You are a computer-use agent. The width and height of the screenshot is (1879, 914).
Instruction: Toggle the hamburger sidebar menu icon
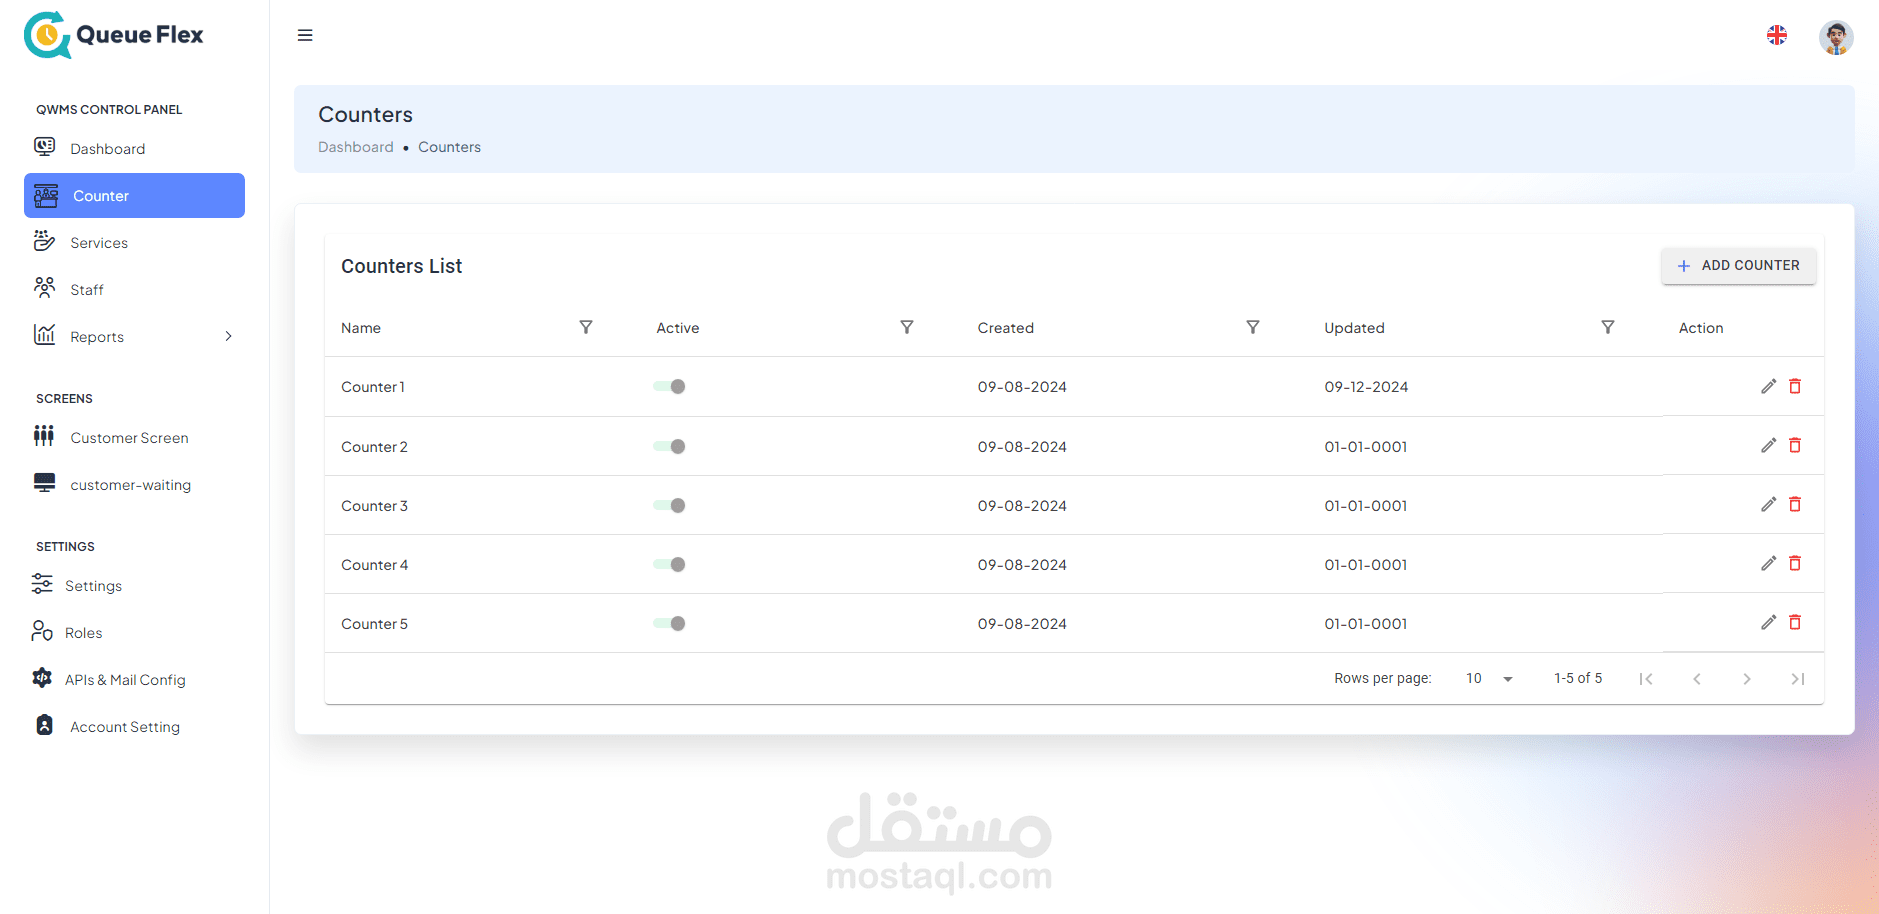pos(305,35)
